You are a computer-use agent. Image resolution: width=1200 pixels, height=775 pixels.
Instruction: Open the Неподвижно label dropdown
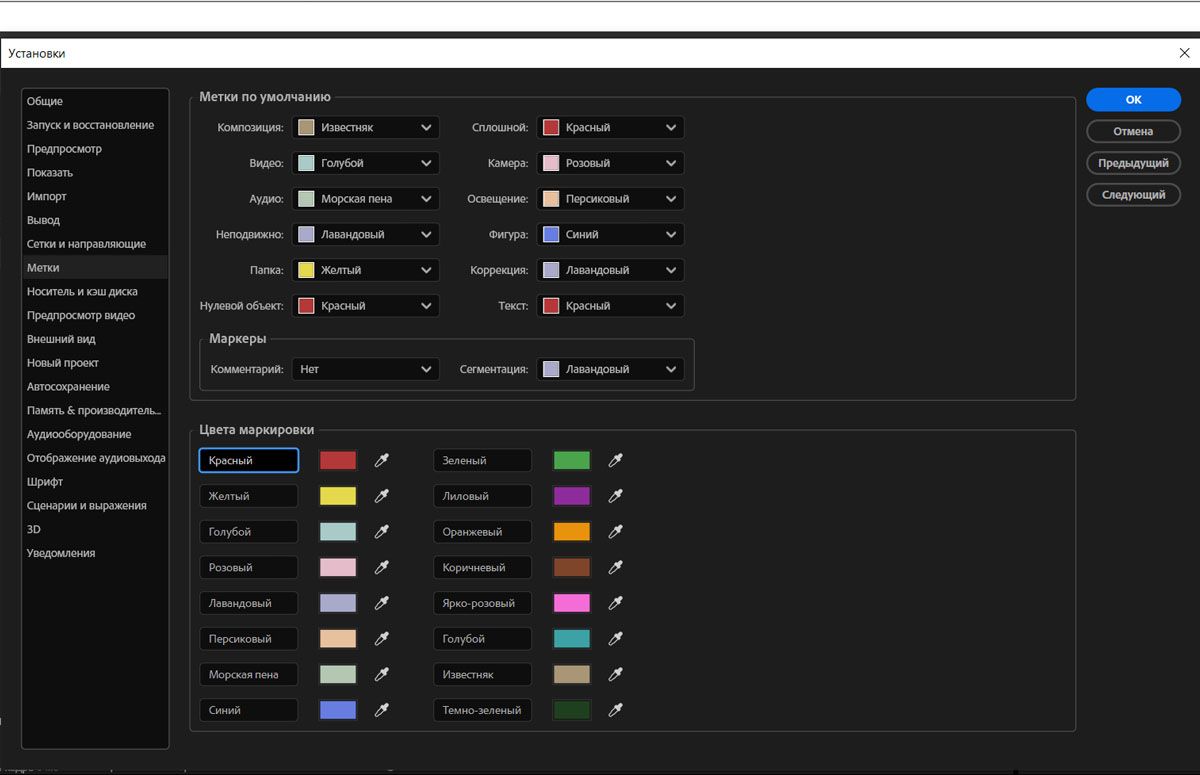click(x=366, y=234)
